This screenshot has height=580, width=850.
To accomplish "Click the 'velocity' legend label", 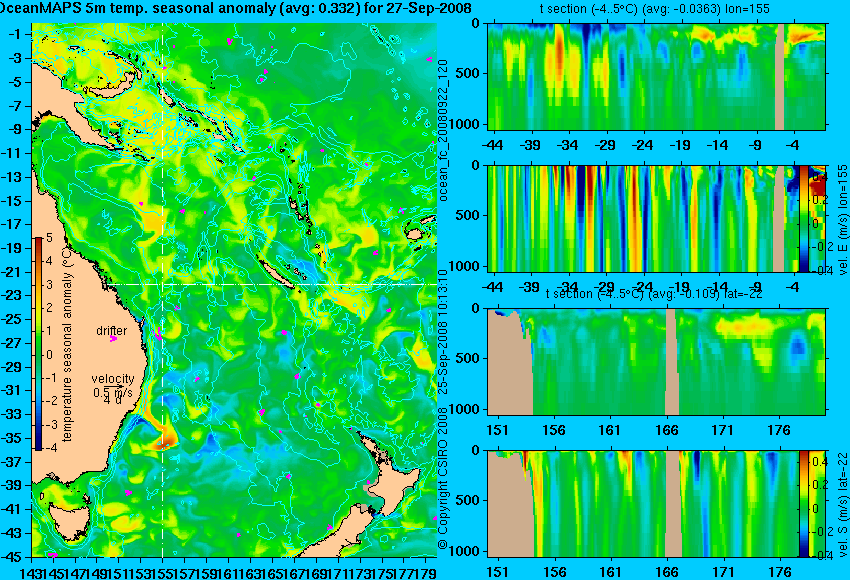I will pyautogui.click(x=113, y=378).
